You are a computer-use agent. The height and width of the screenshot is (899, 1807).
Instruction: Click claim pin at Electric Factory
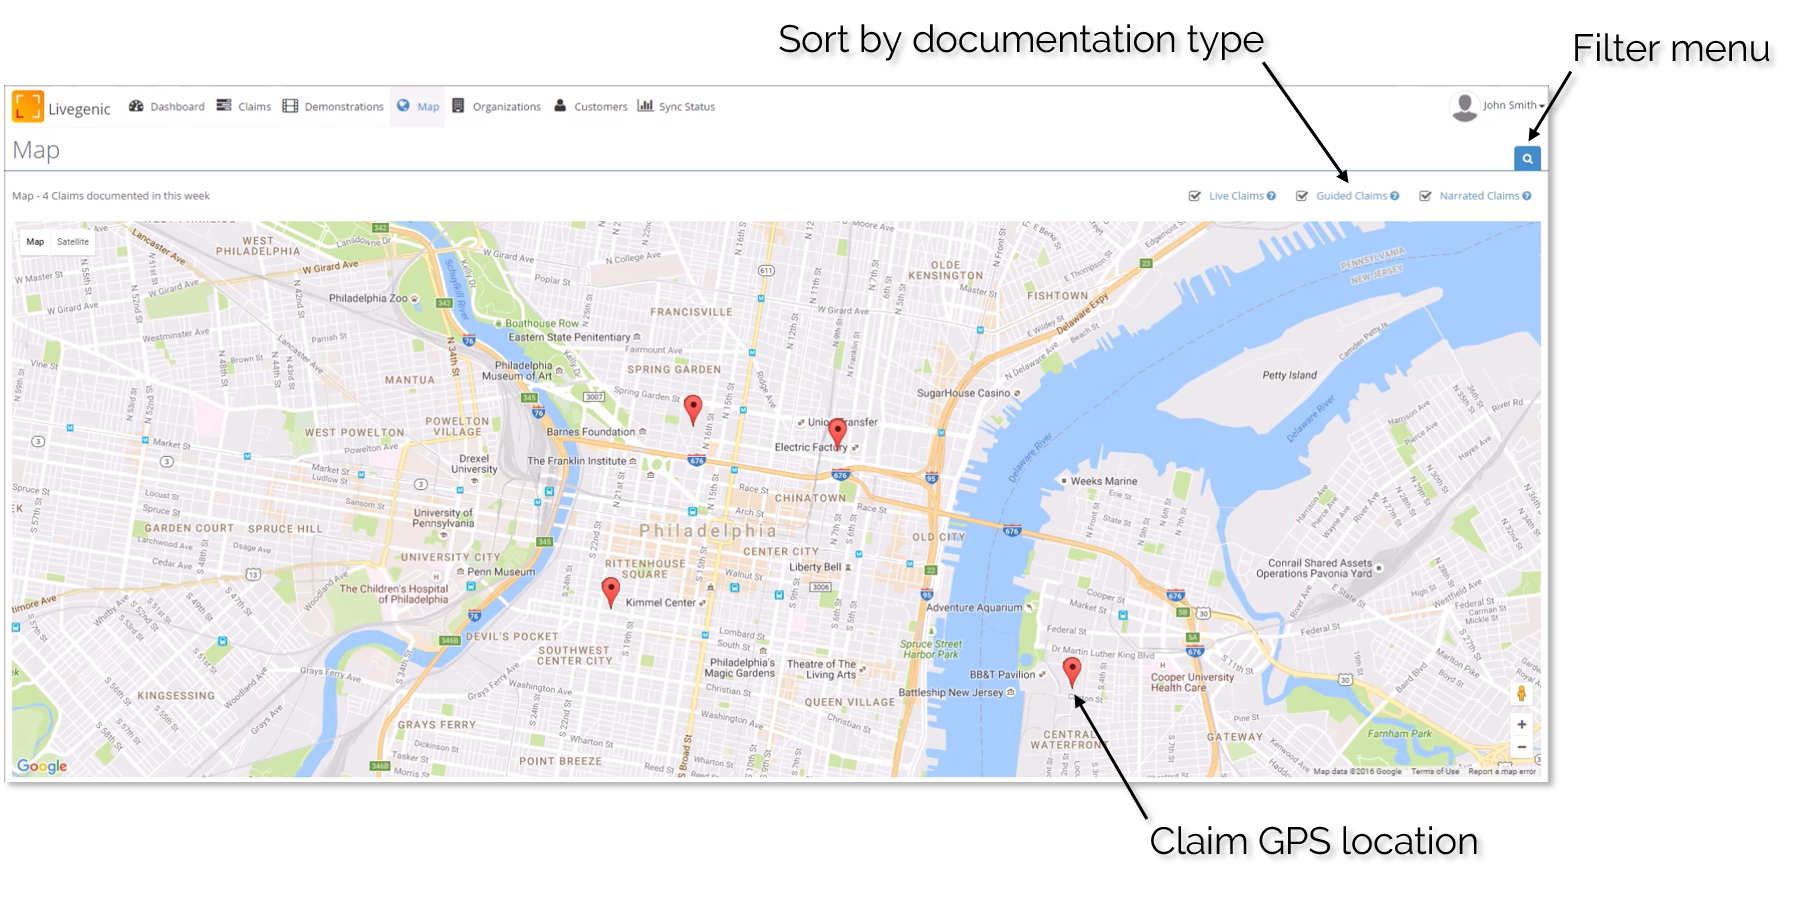pos(838,433)
